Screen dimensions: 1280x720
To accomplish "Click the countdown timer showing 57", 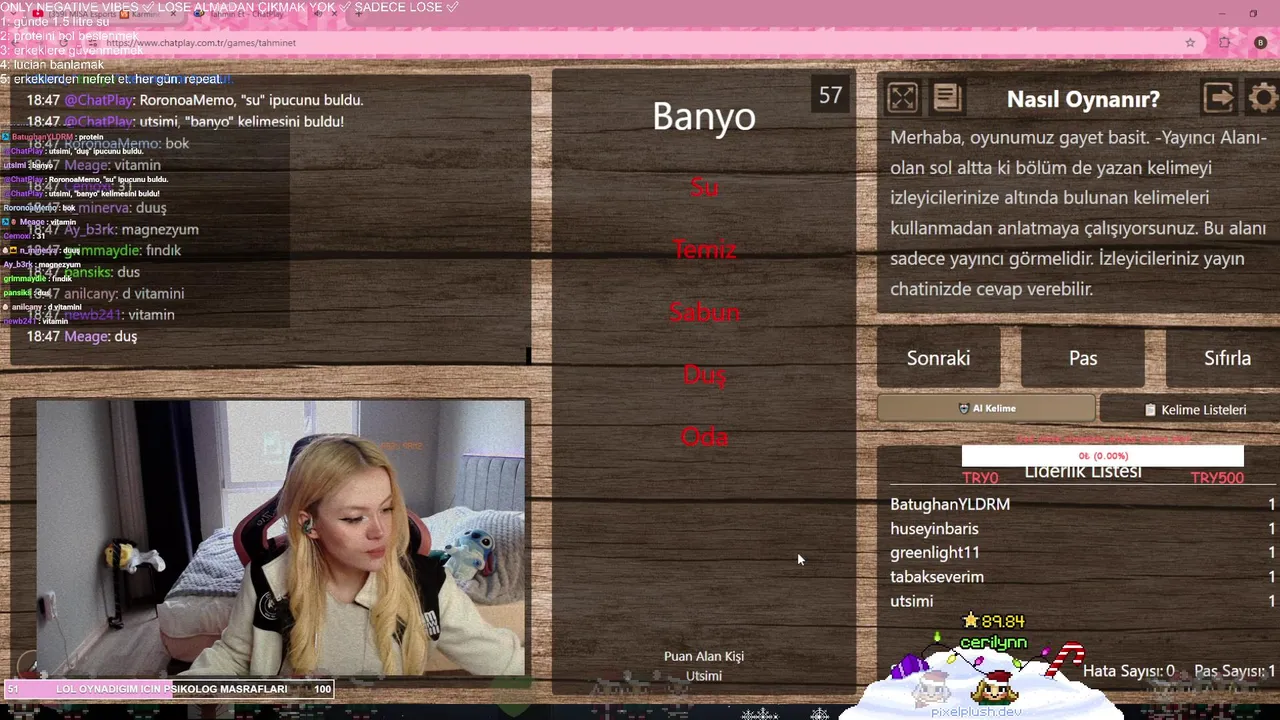I will pos(830,95).
